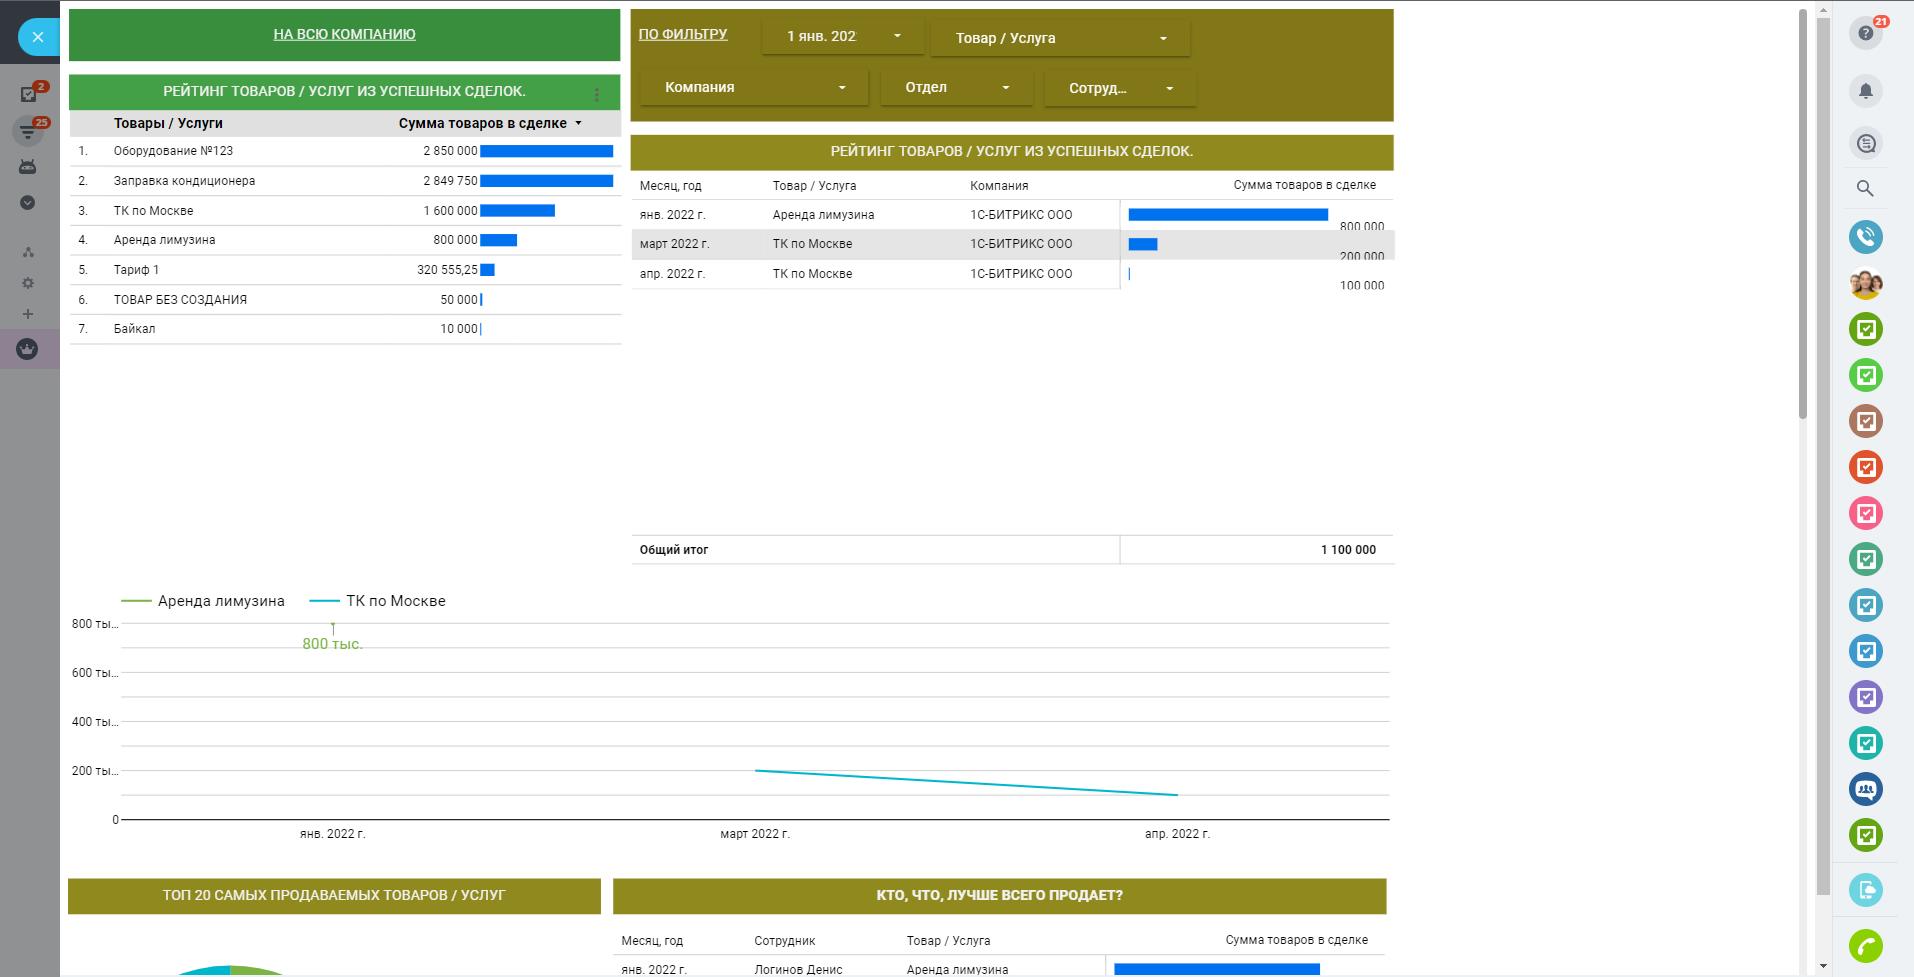1914x977 pixels.
Task: Open the crown icon in left sidebar
Action: pyautogui.click(x=28, y=349)
